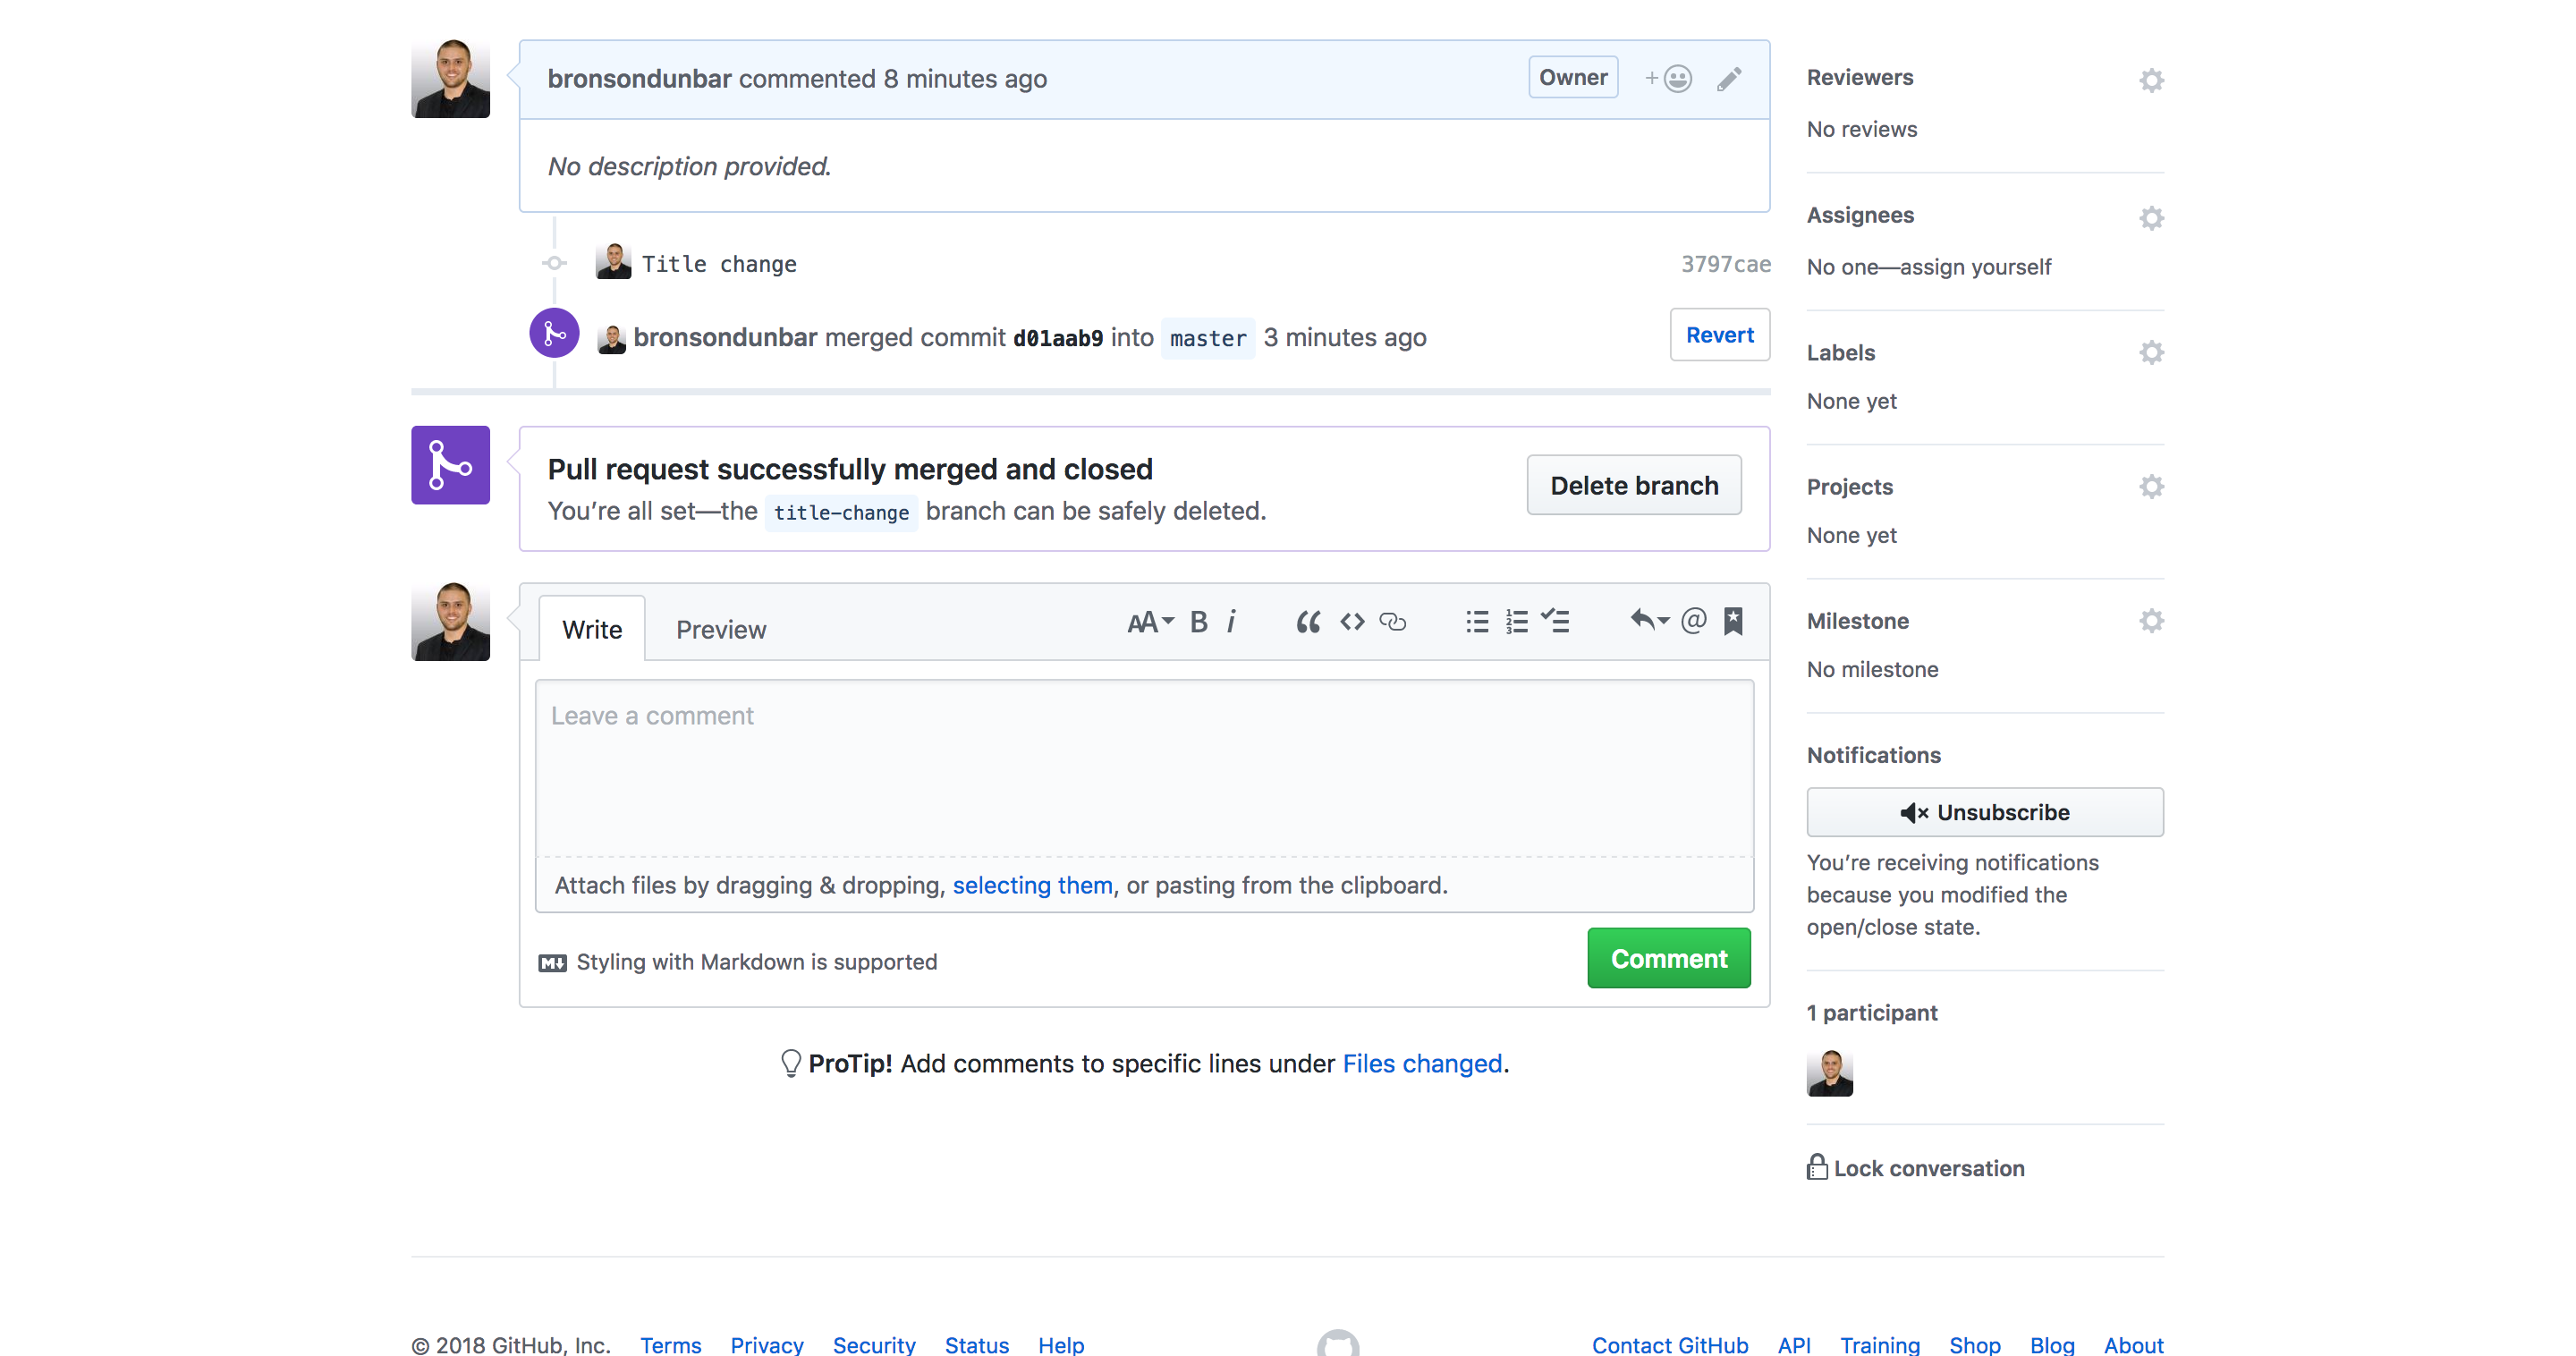The image size is (2576, 1356).
Task: Insert a quote with toolbar icon
Action: pyautogui.click(x=1308, y=622)
